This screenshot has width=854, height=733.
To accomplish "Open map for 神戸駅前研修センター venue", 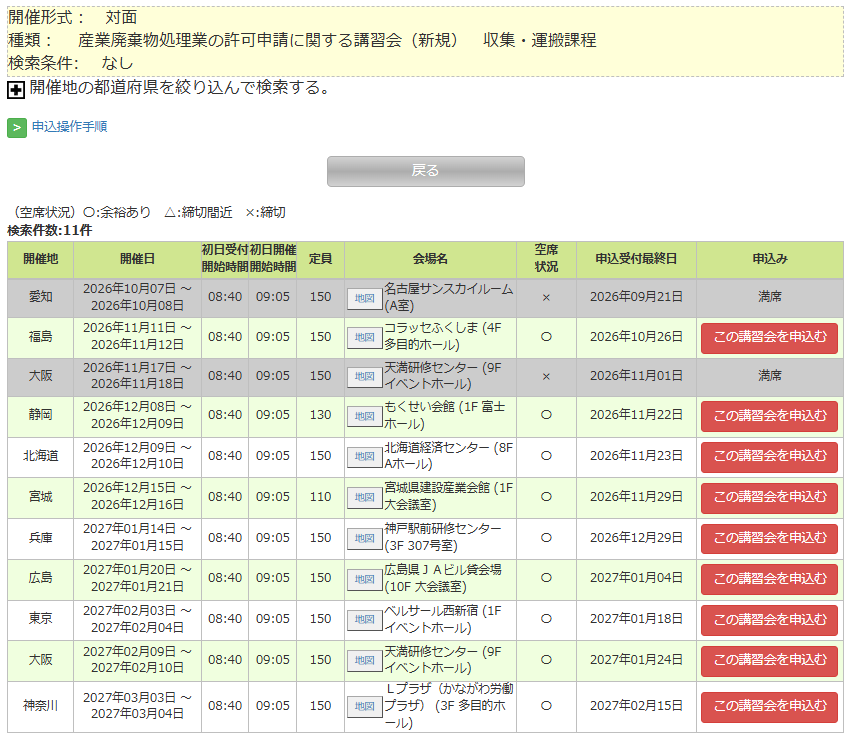I will point(364,539).
